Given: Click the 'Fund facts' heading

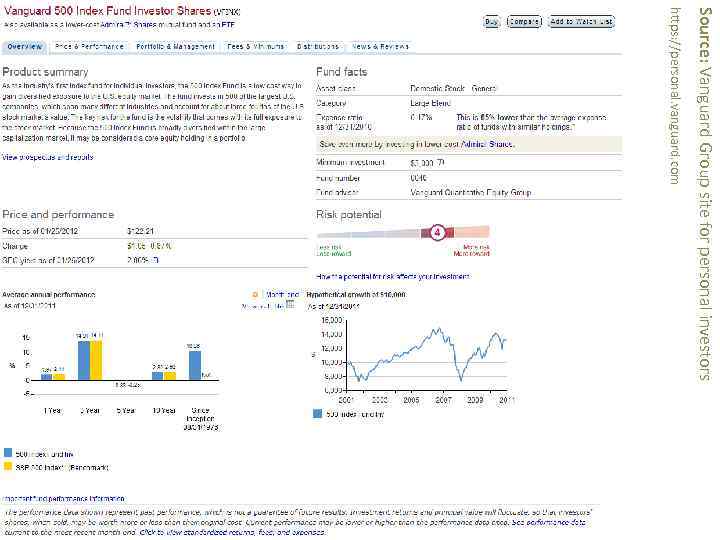Looking at the screenshot, I should (x=342, y=72).
